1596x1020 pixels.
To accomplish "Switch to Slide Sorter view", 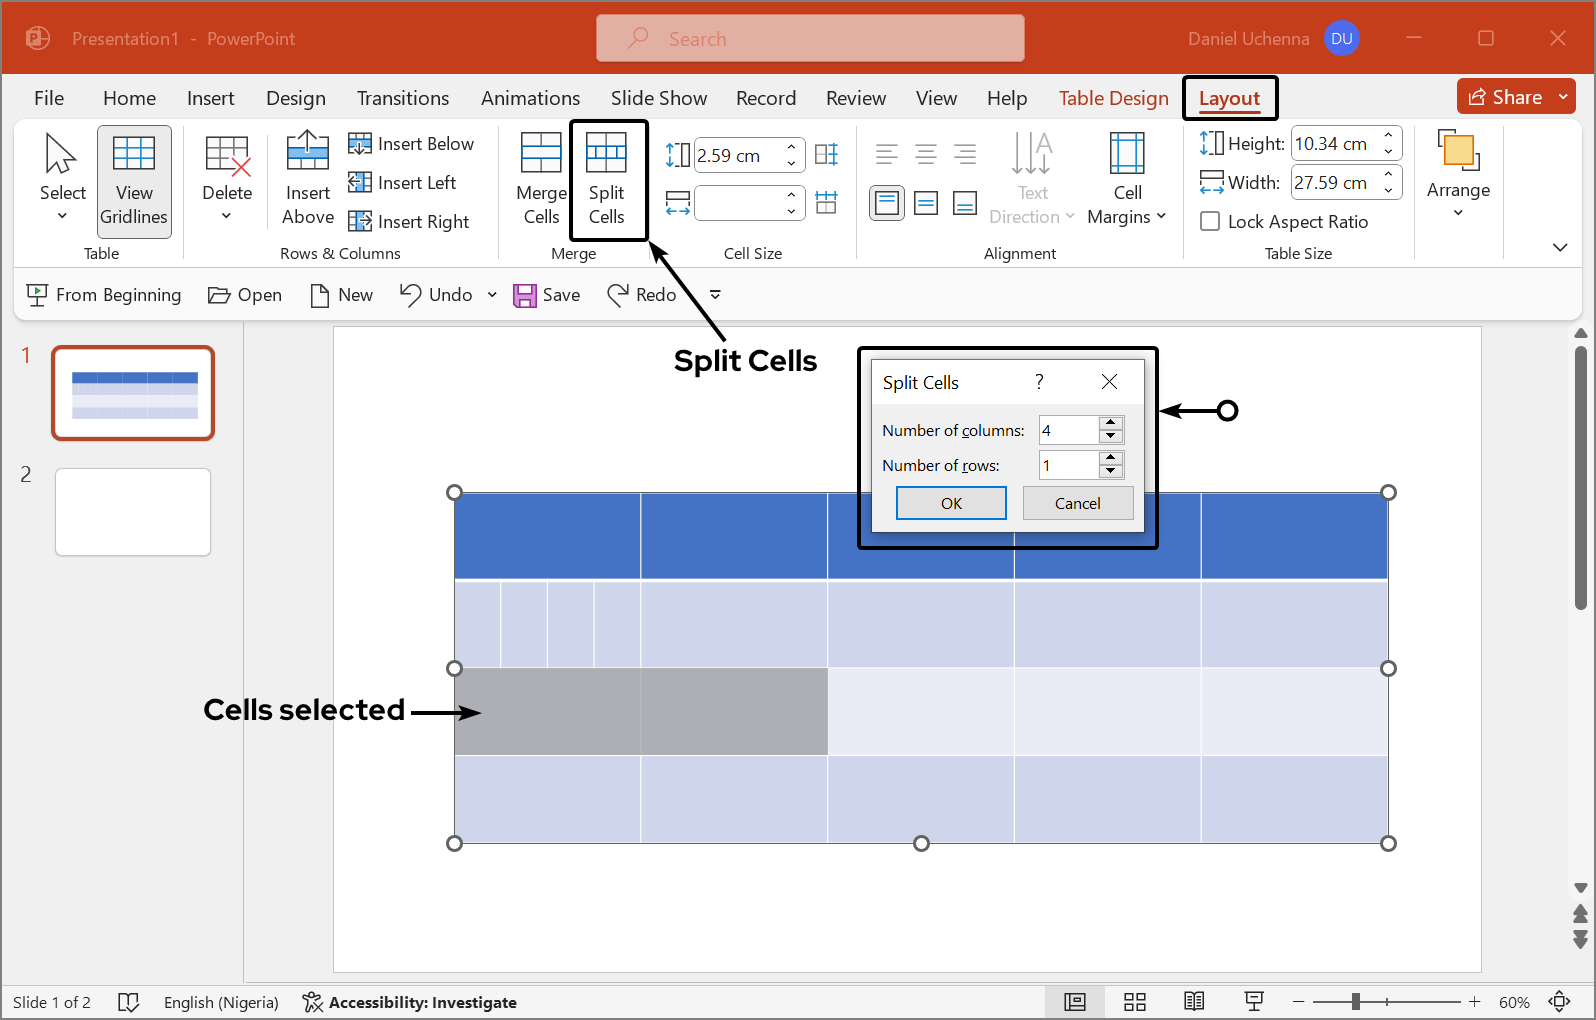I will [x=1135, y=1002].
